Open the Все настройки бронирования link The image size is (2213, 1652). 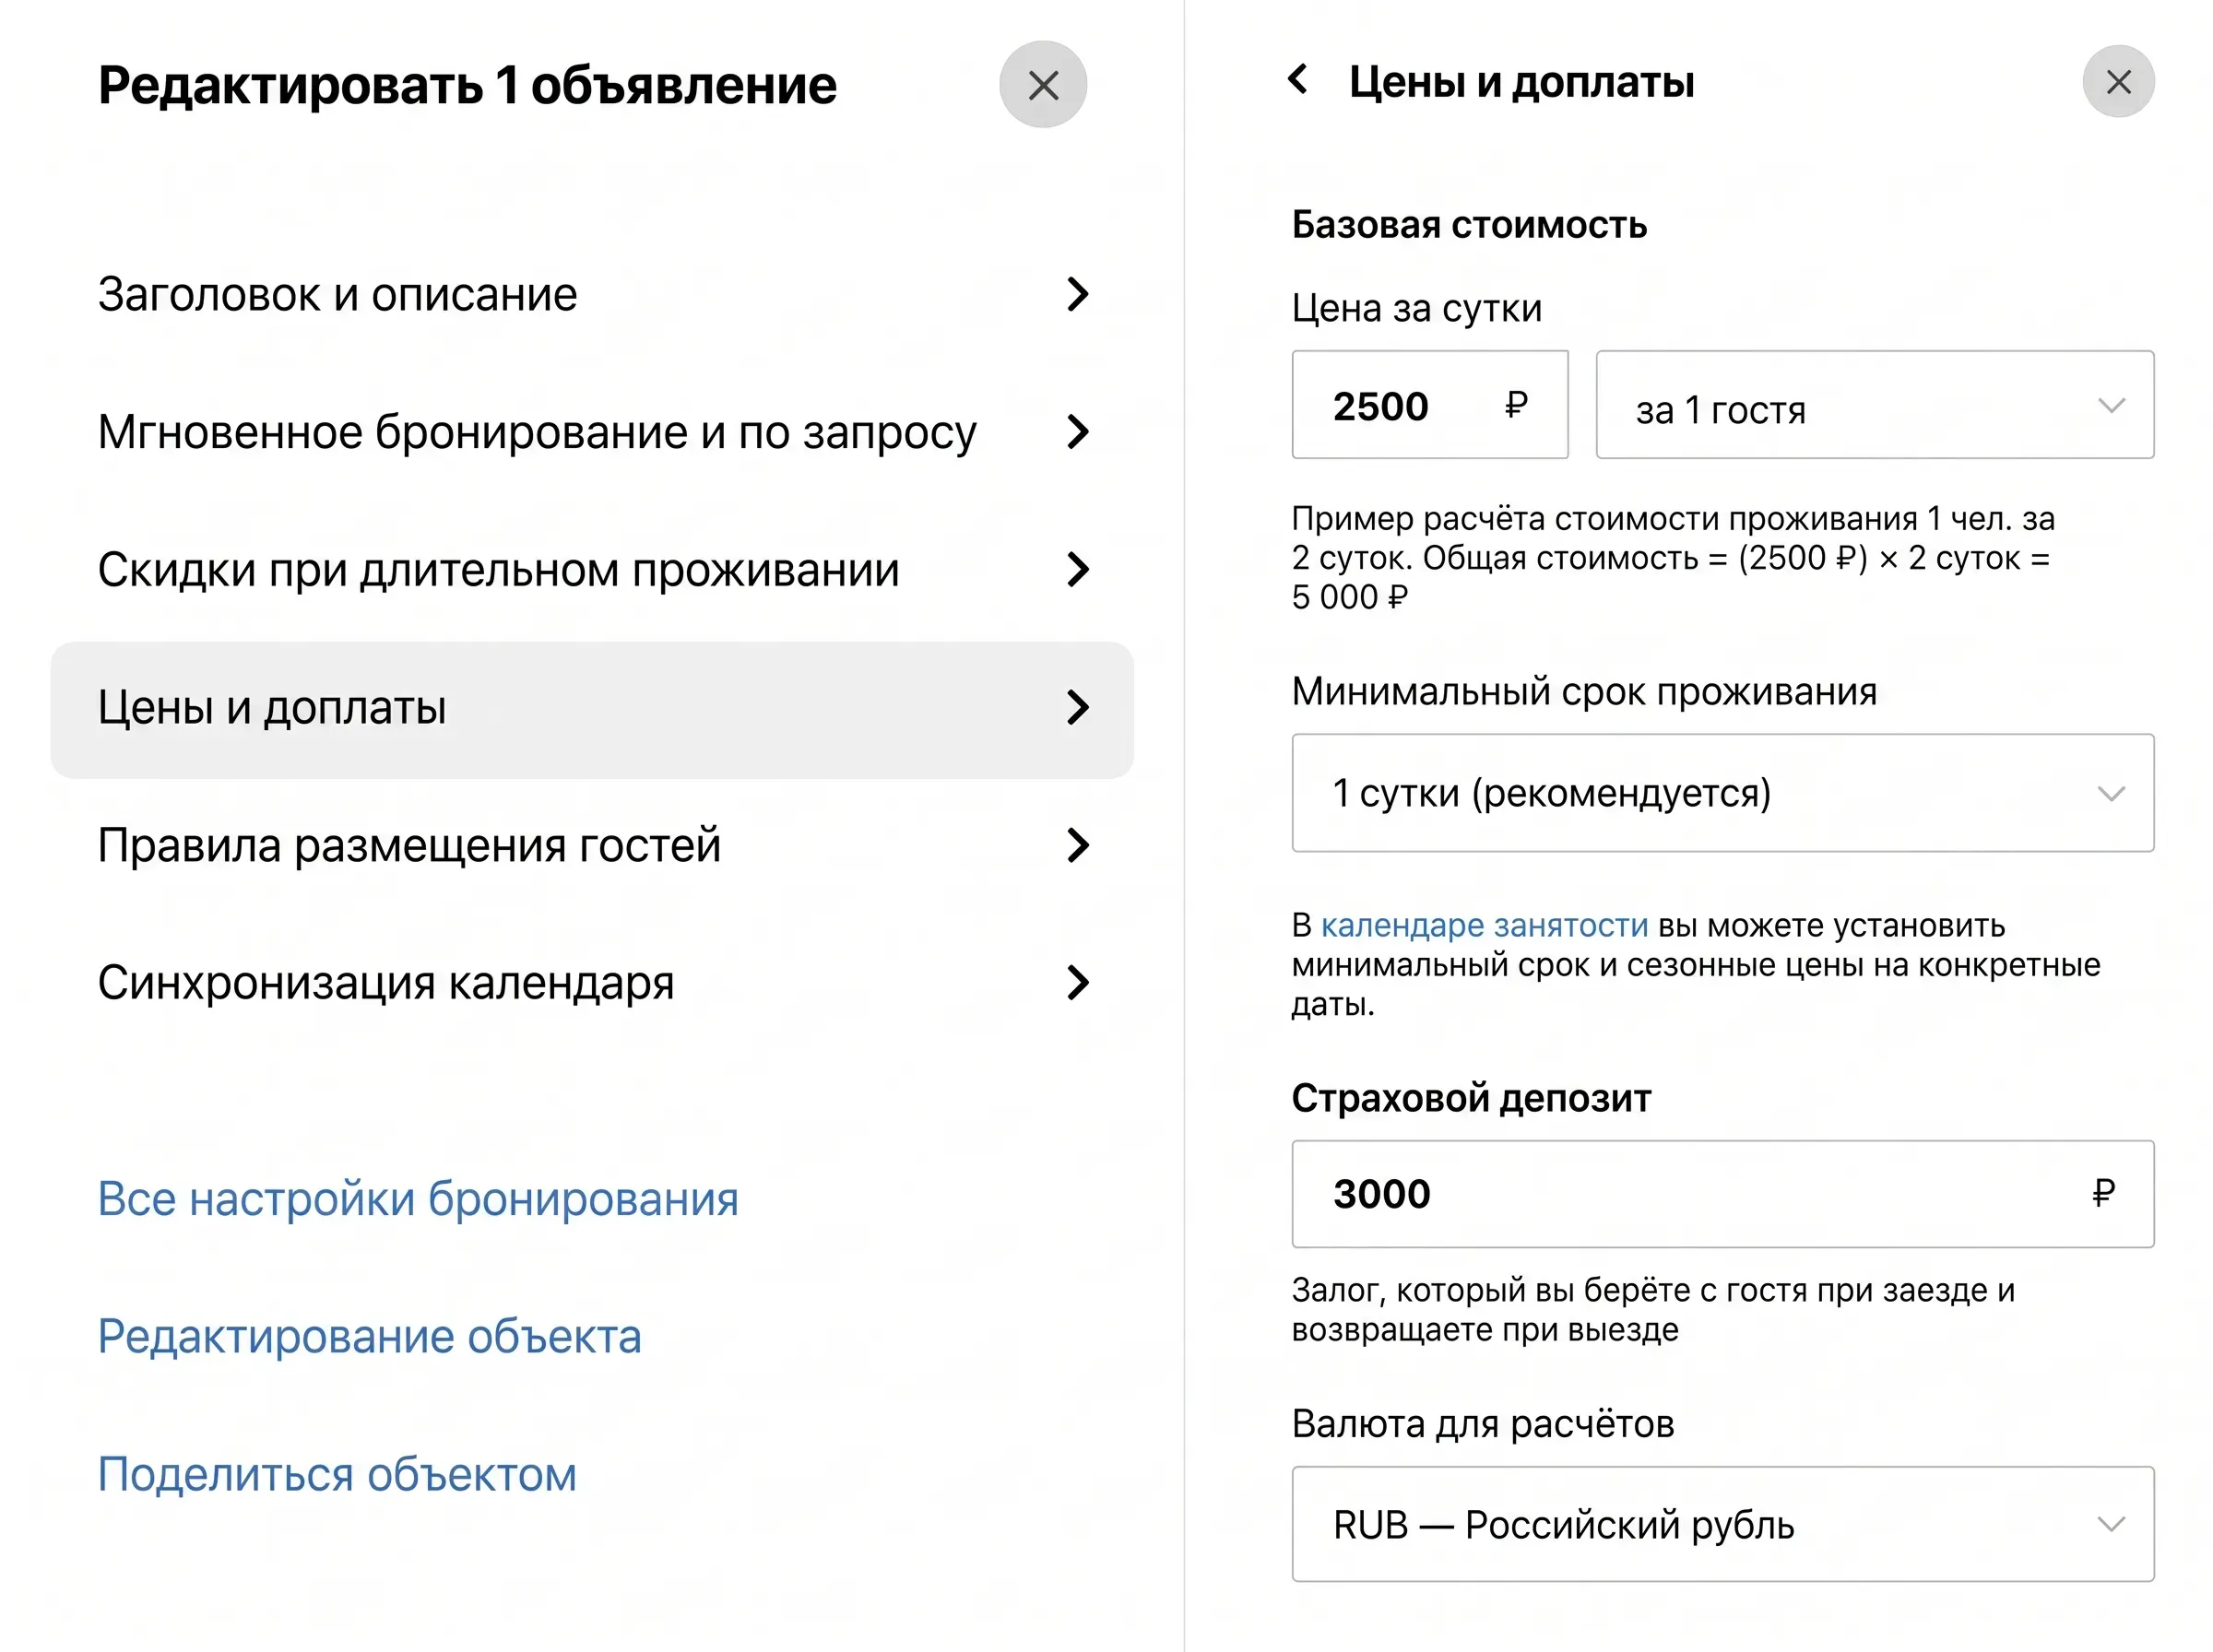tap(418, 1199)
